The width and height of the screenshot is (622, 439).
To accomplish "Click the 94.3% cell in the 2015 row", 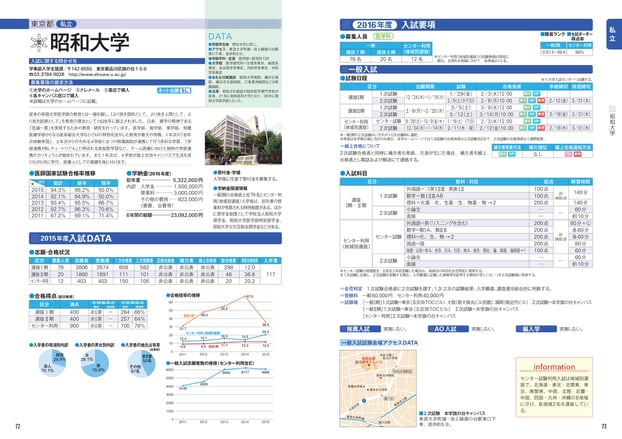I will tap(58, 190).
